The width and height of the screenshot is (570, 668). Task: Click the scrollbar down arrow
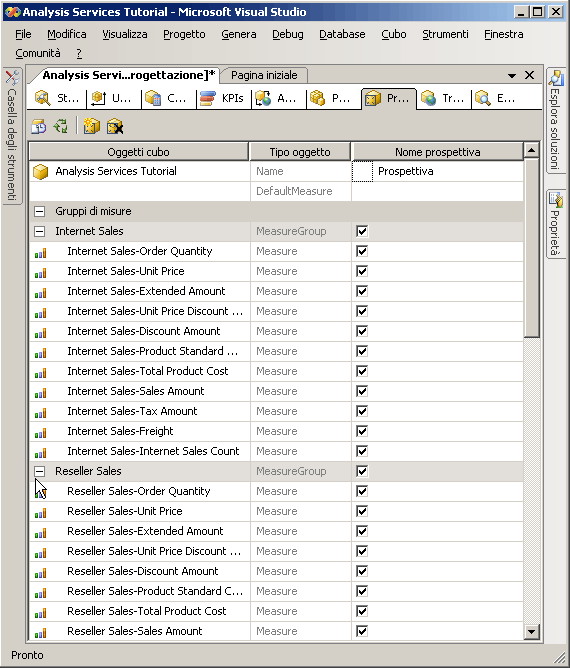click(x=531, y=631)
